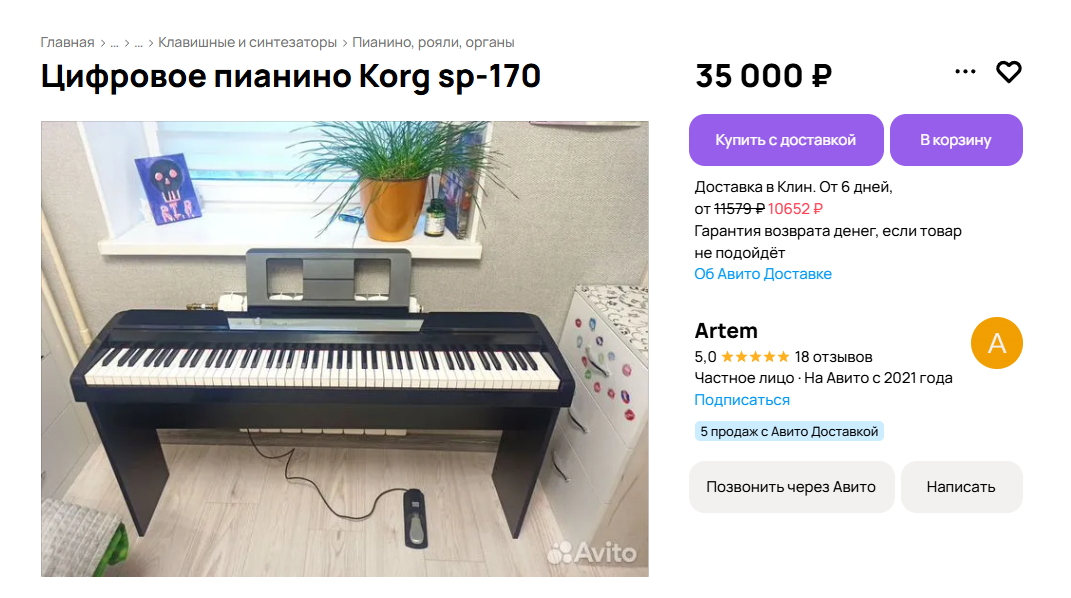This screenshot has height=598, width=1071.
Task: Click the 35 000 ₽ price
Action: [x=763, y=76]
